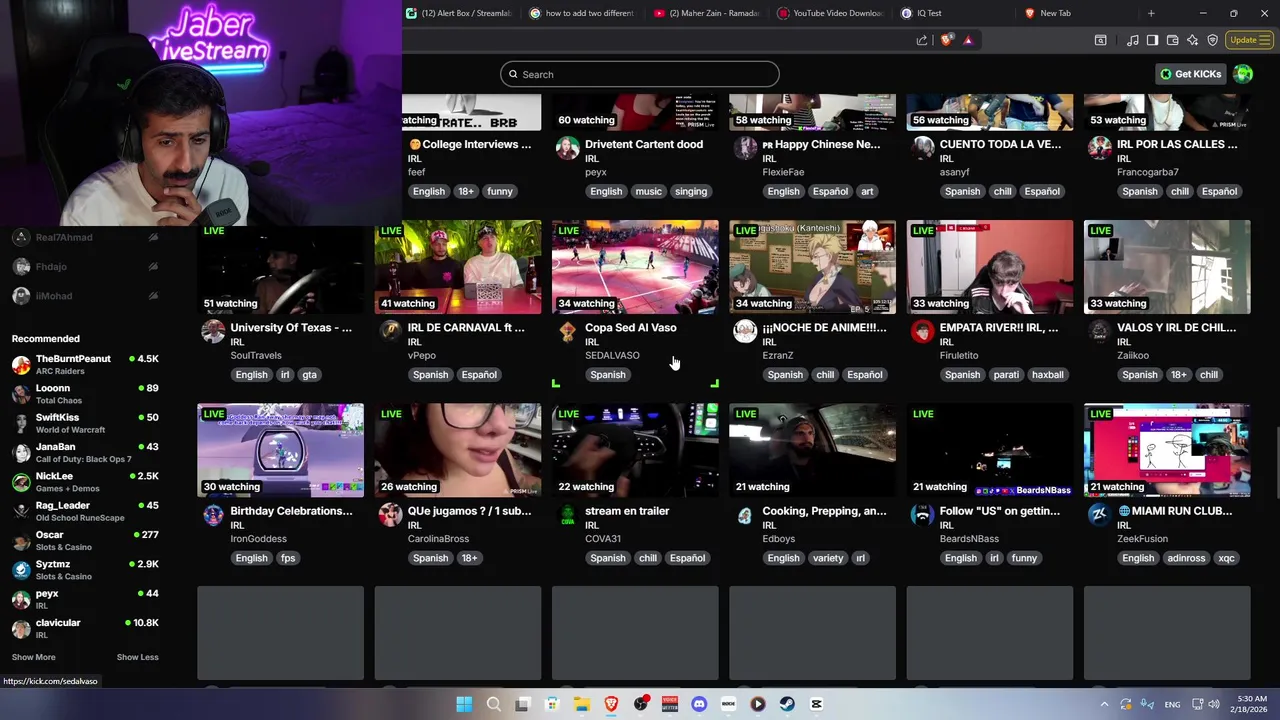Viewport: 1280px width, 720px height.
Task: Open CapCut from the taskbar
Action: point(816,704)
